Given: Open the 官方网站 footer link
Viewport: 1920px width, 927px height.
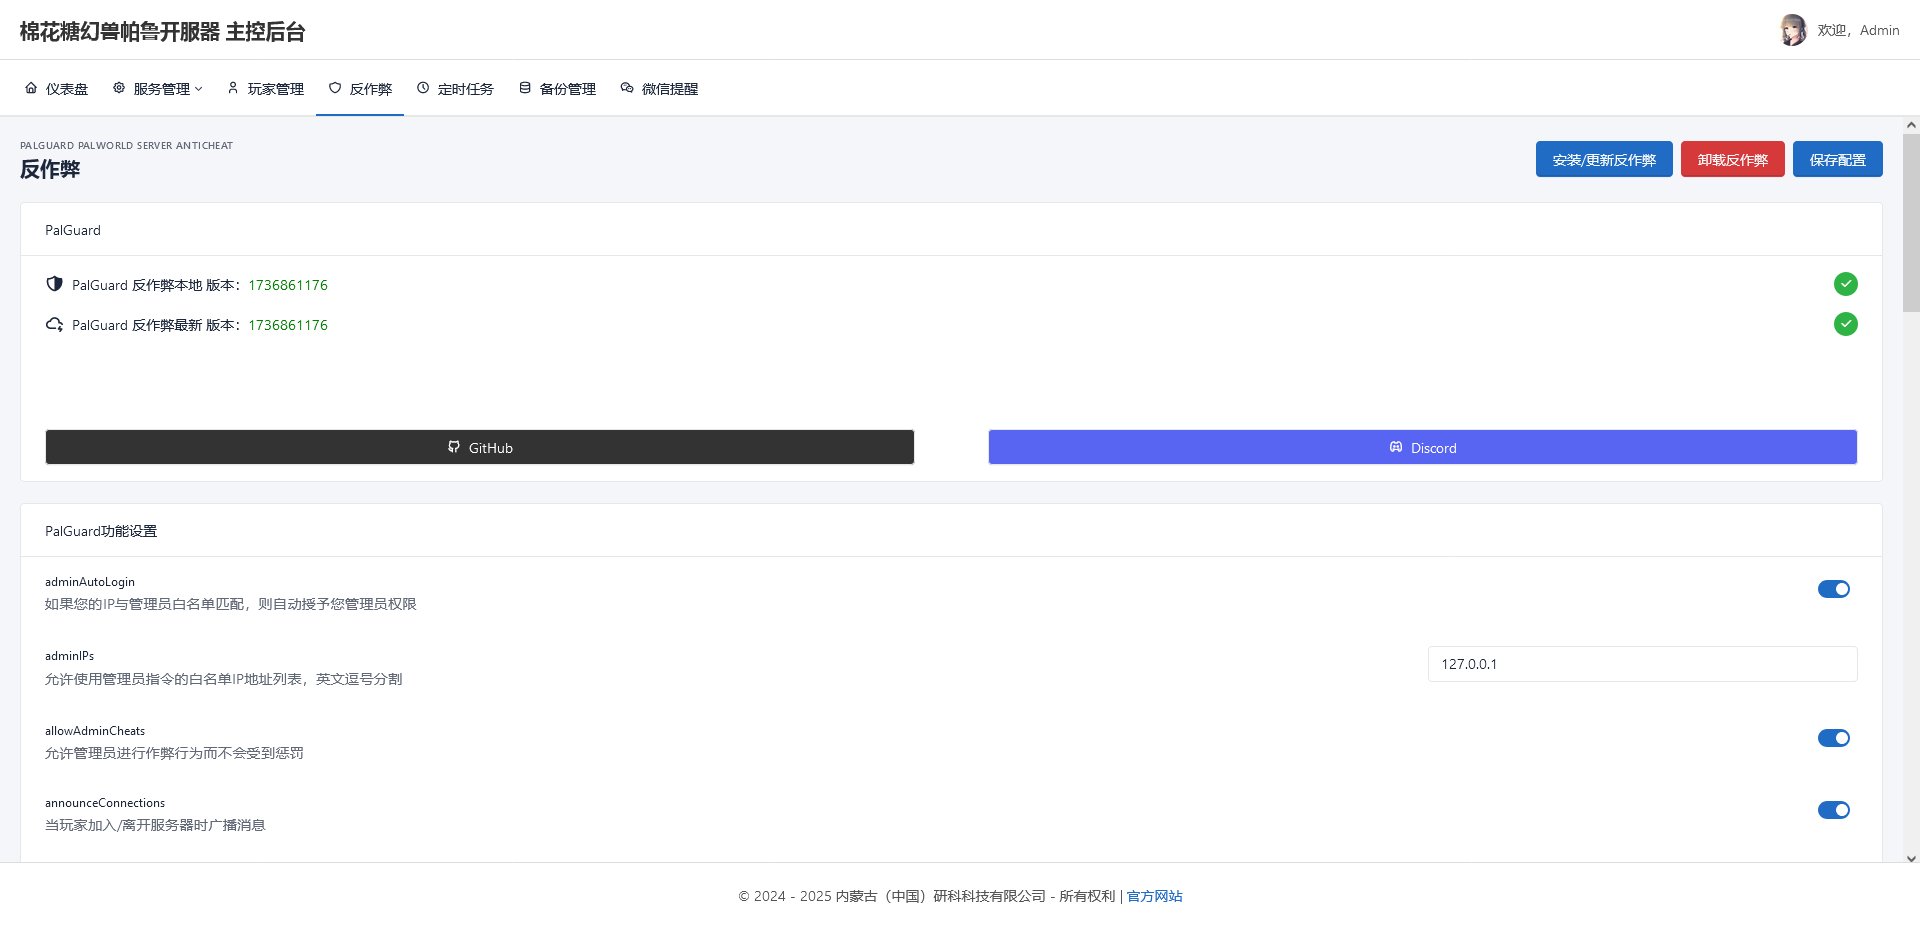Looking at the screenshot, I should click(x=1154, y=896).
